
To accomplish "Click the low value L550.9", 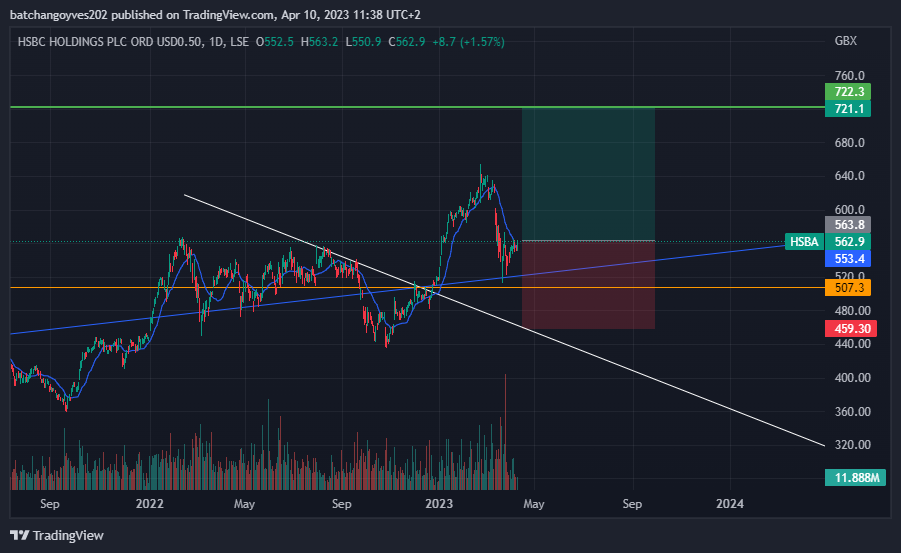I will click(x=363, y=41).
